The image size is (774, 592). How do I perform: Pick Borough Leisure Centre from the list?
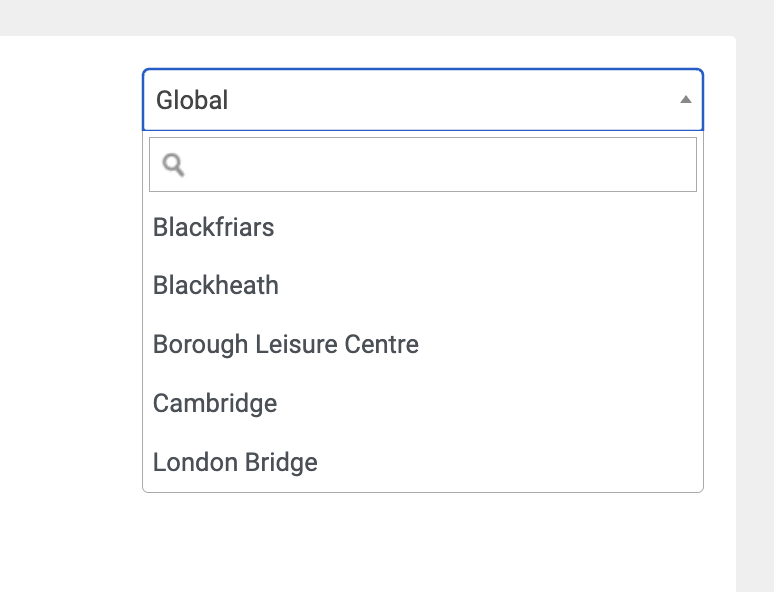coord(423,344)
